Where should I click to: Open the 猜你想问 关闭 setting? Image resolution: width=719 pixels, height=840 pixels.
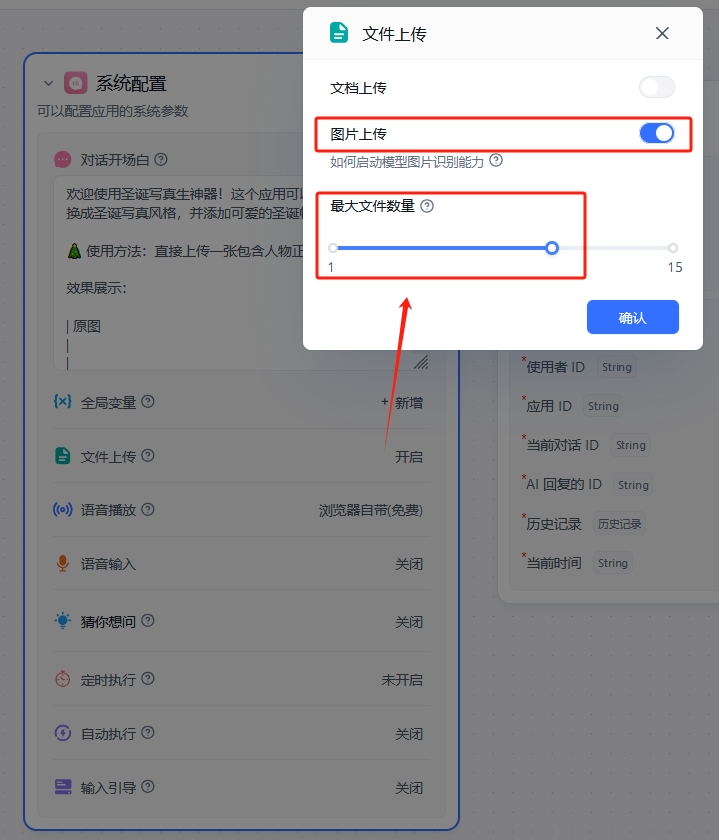click(409, 621)
